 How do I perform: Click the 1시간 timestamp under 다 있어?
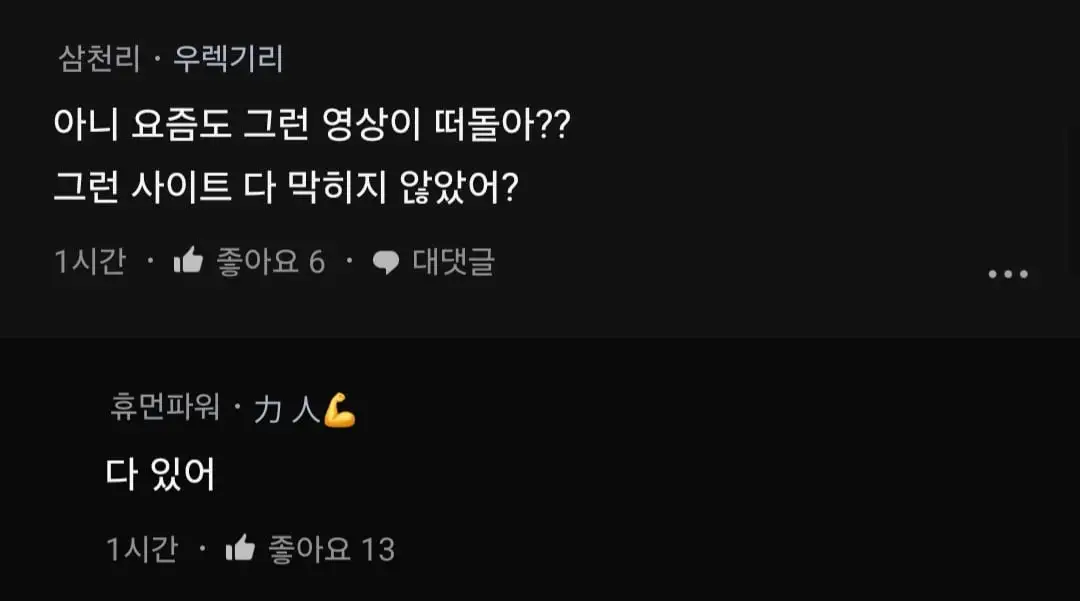click(142, 548)
